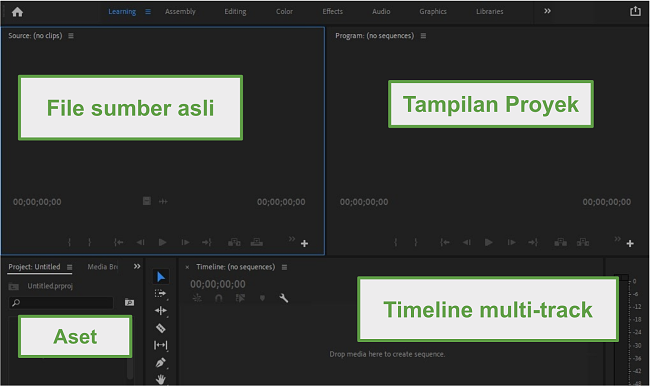This screenshot has height=386, width=650.
Task: Click Insert button in Source monitor
Action: [x=234, y=242]
